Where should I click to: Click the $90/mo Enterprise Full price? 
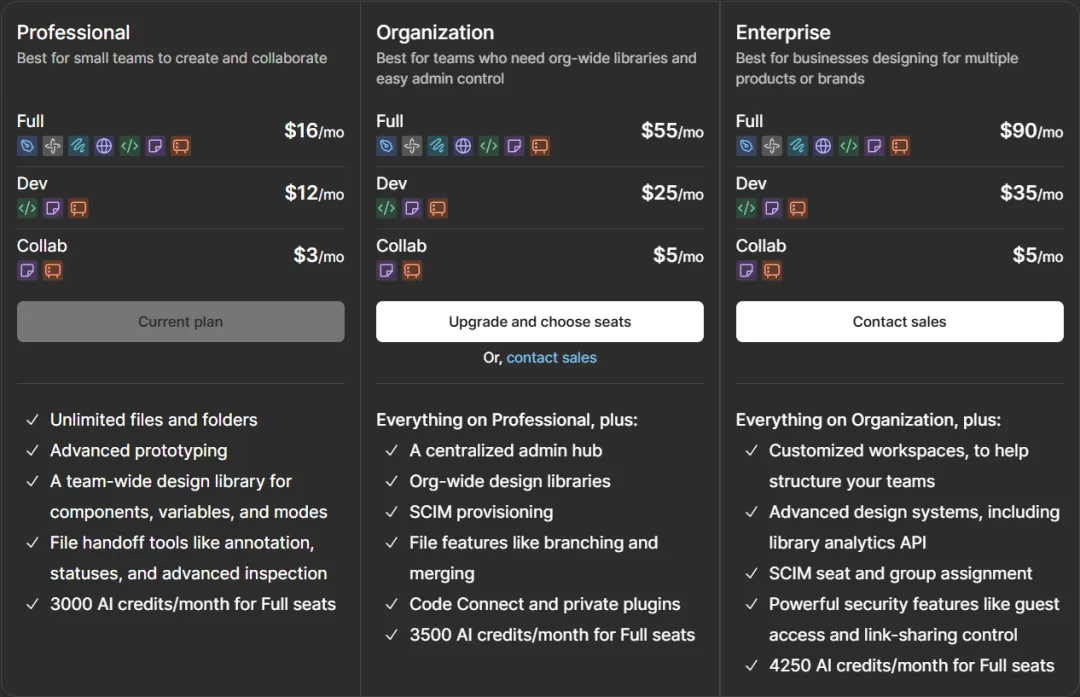(x=1031, y=130)
